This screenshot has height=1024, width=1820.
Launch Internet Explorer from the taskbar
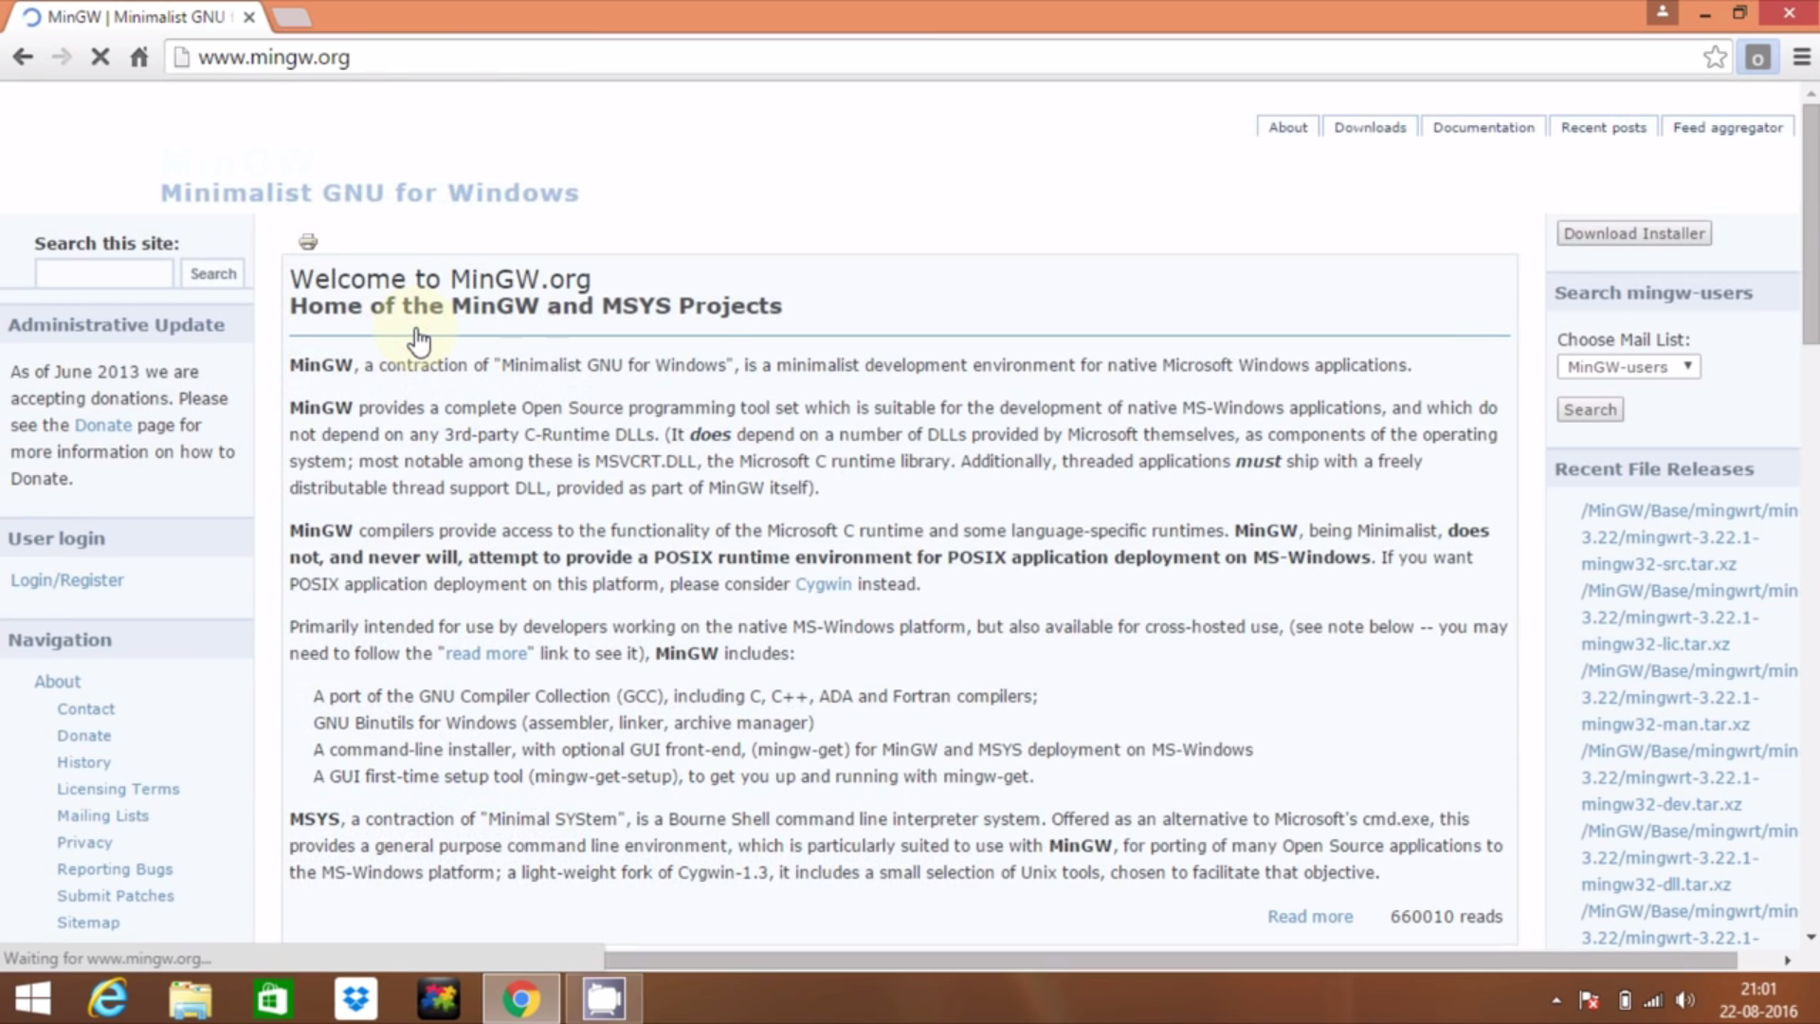[107, 998]
